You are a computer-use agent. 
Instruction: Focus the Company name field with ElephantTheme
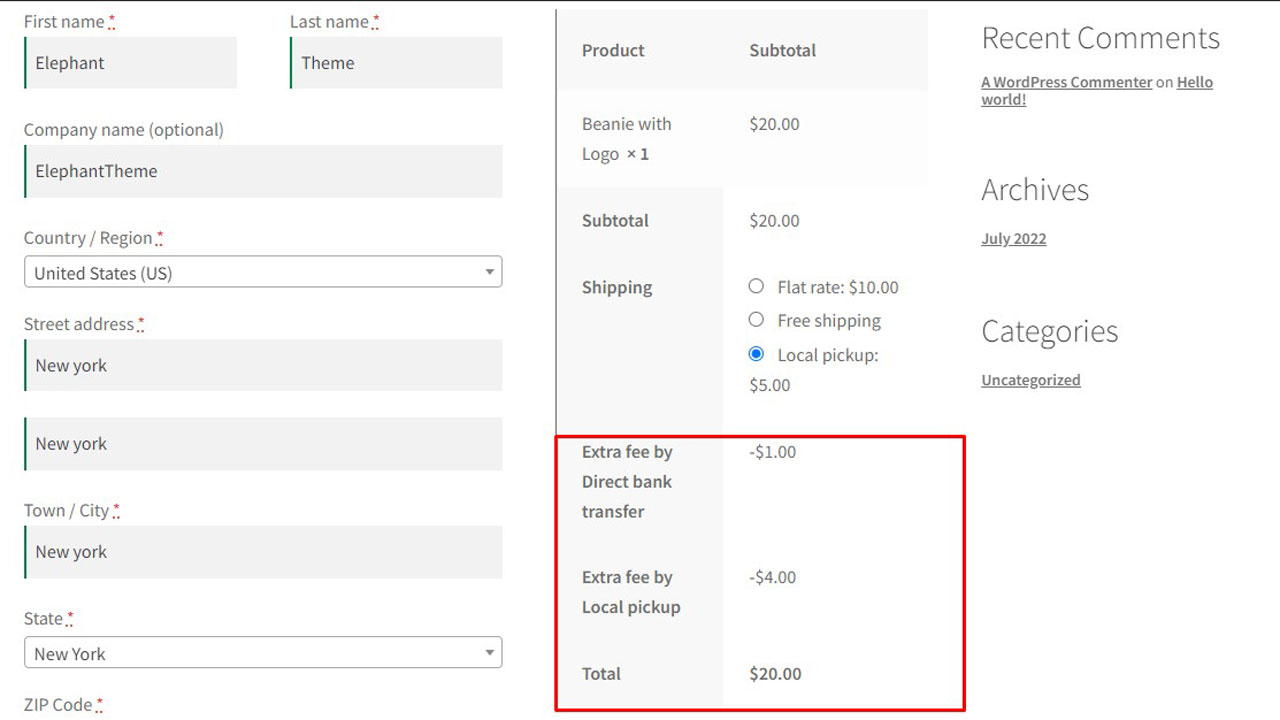263,171
